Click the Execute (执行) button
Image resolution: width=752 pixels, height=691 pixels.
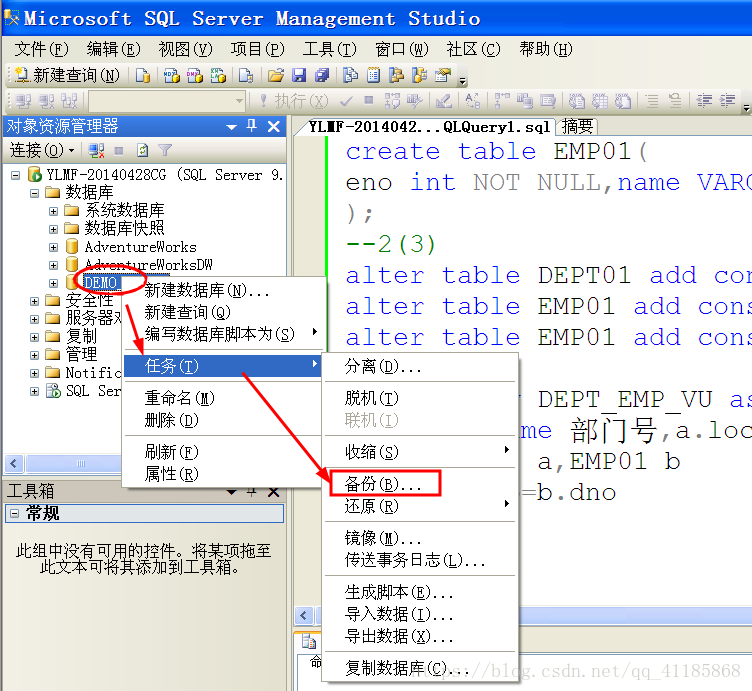pos(294,101)
